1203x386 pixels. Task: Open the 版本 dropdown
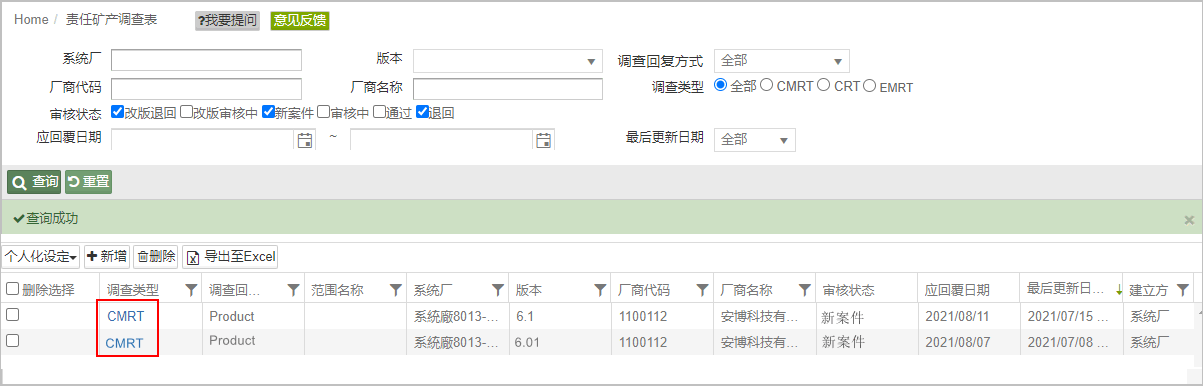coord(508,60)
